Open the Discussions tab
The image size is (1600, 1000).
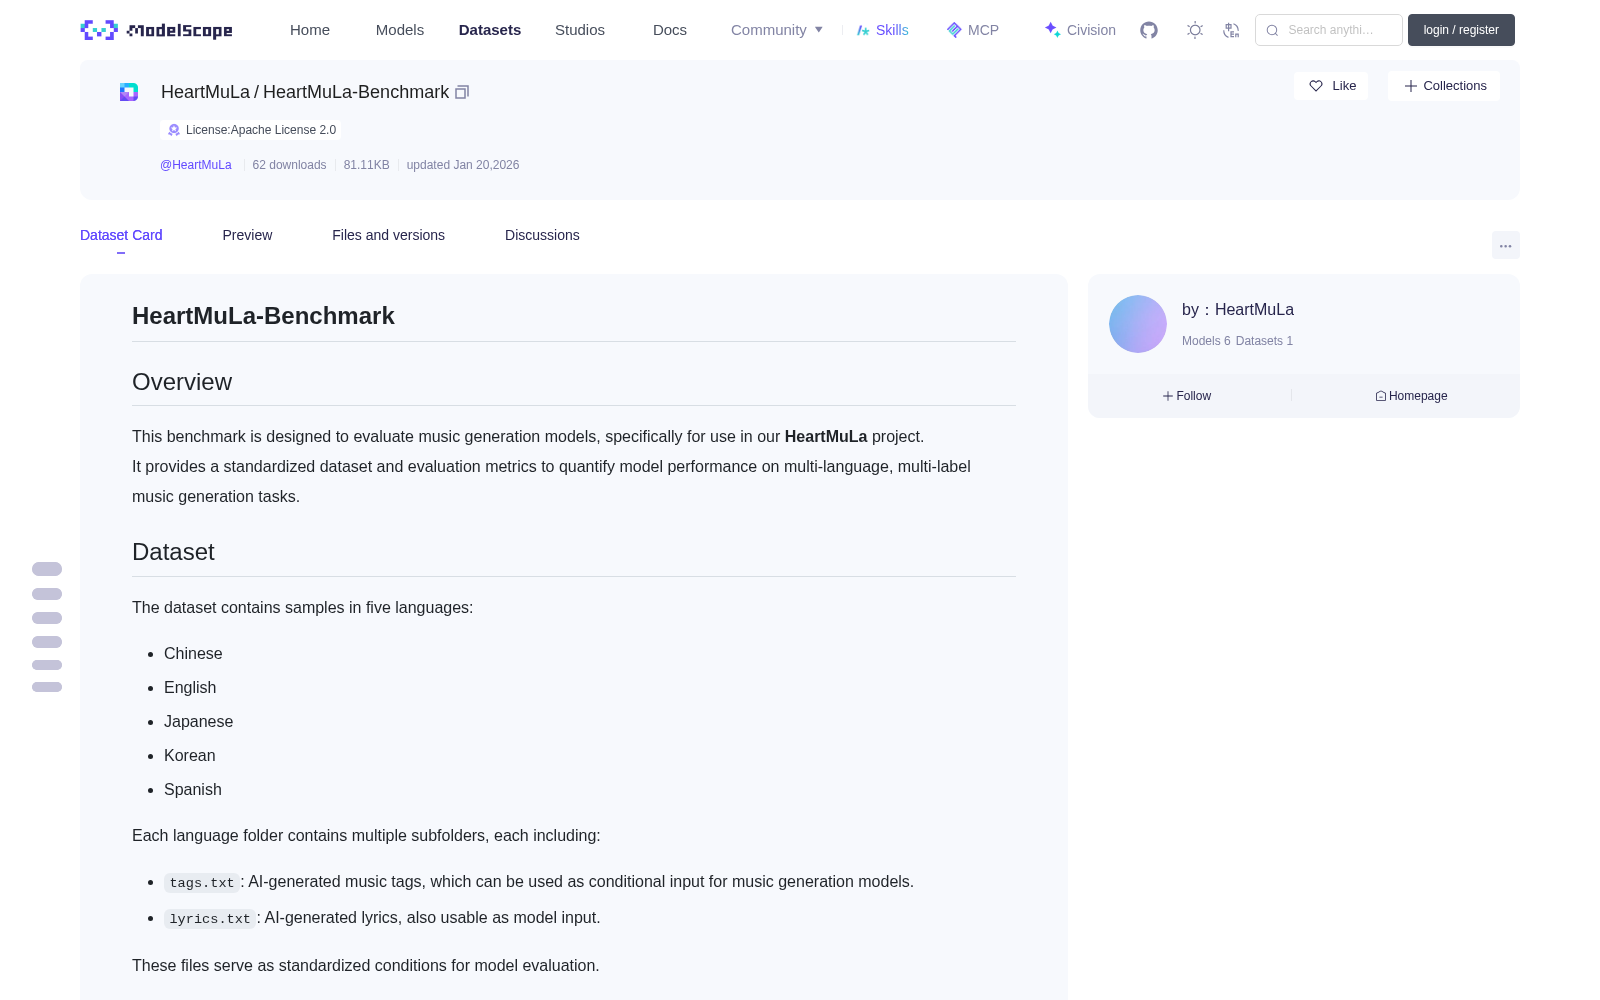(542, 235)
